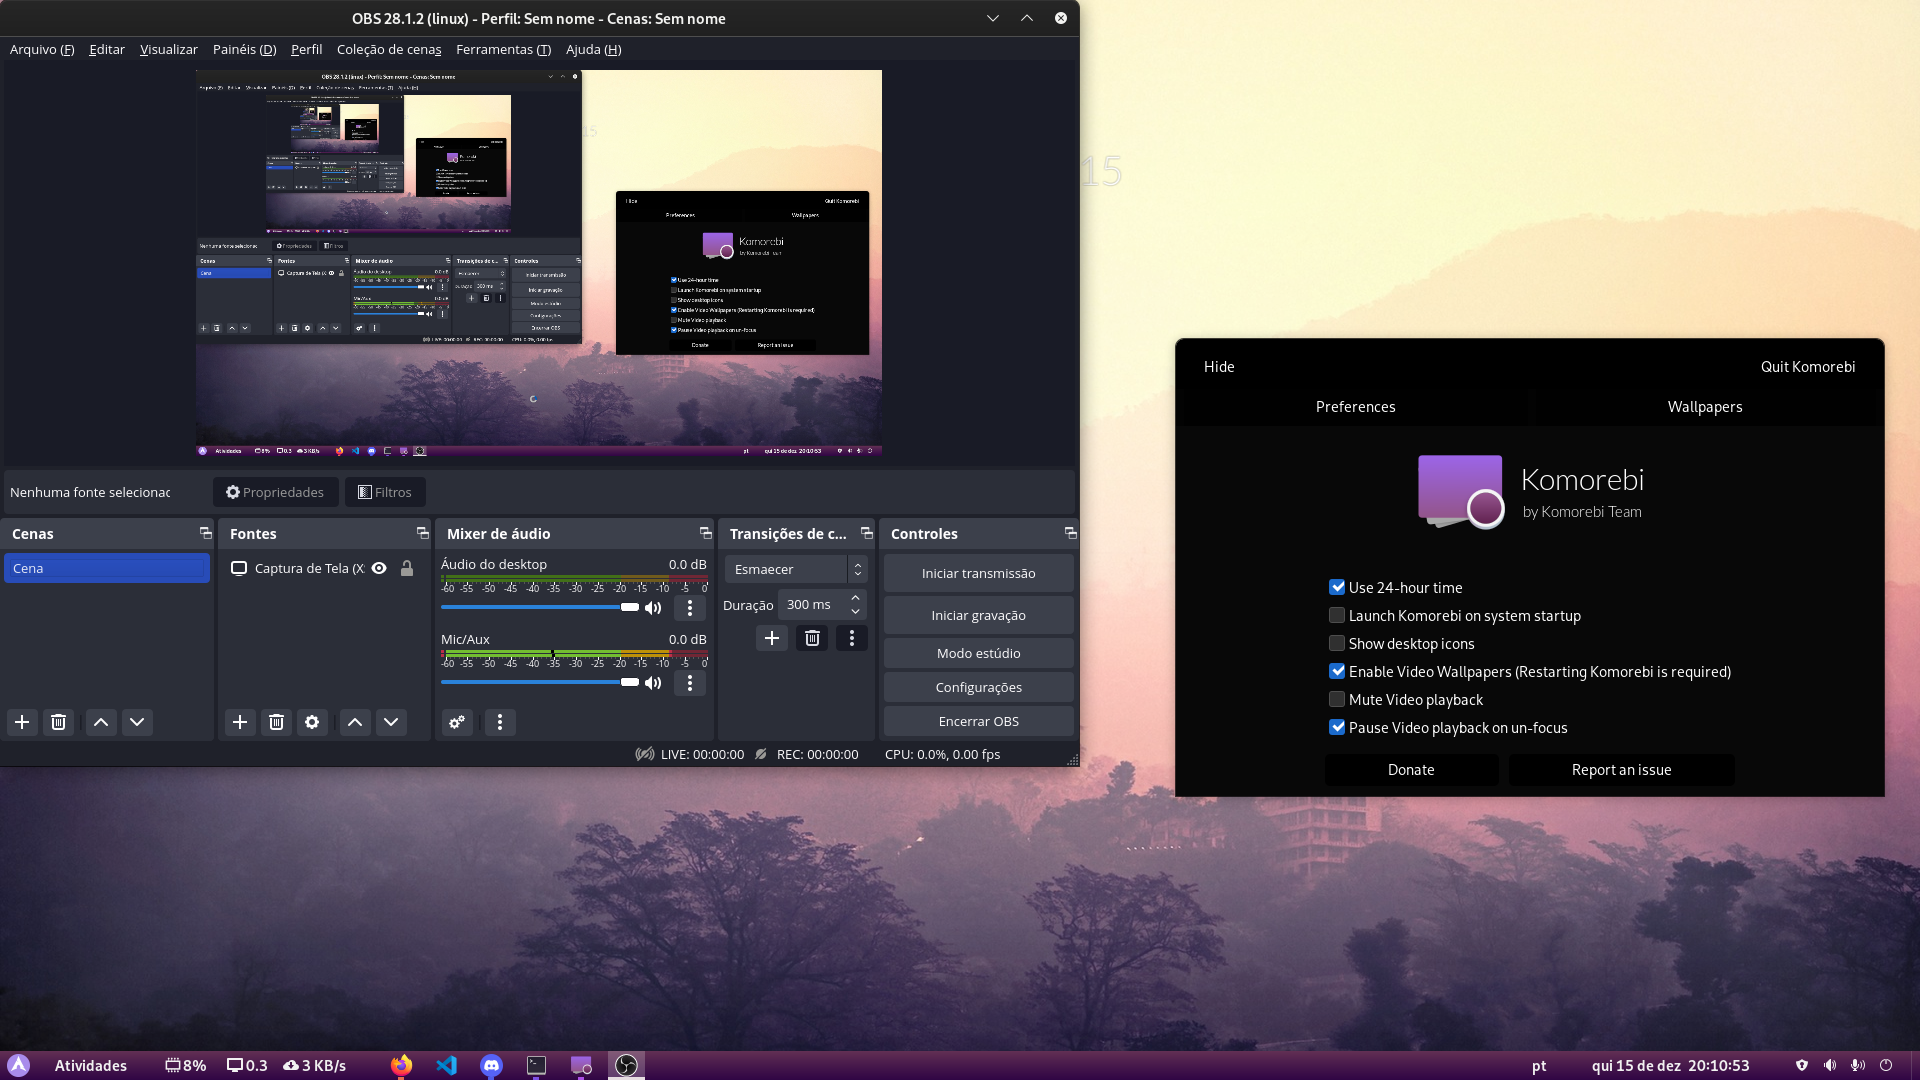The image size is (1920, 1080).
Task: Add a new source in Fontes panel
Action: coord(240,722)
